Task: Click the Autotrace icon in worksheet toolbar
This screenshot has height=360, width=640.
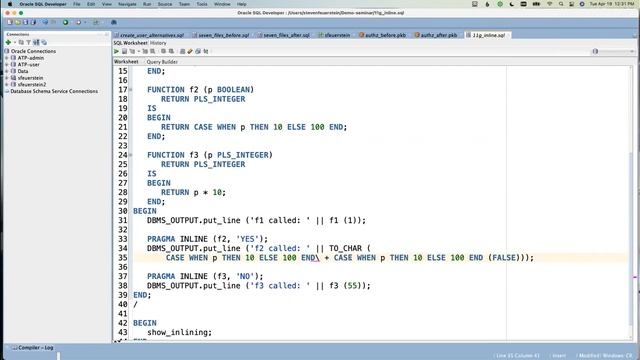Action: [145, 51]
